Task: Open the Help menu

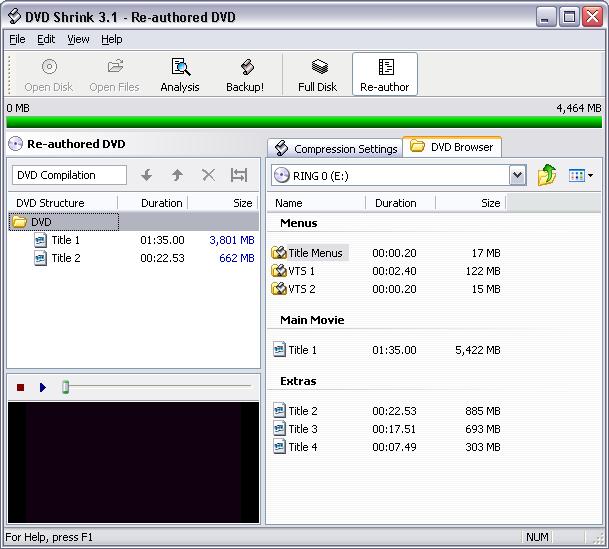Action: tap(112, 39)
